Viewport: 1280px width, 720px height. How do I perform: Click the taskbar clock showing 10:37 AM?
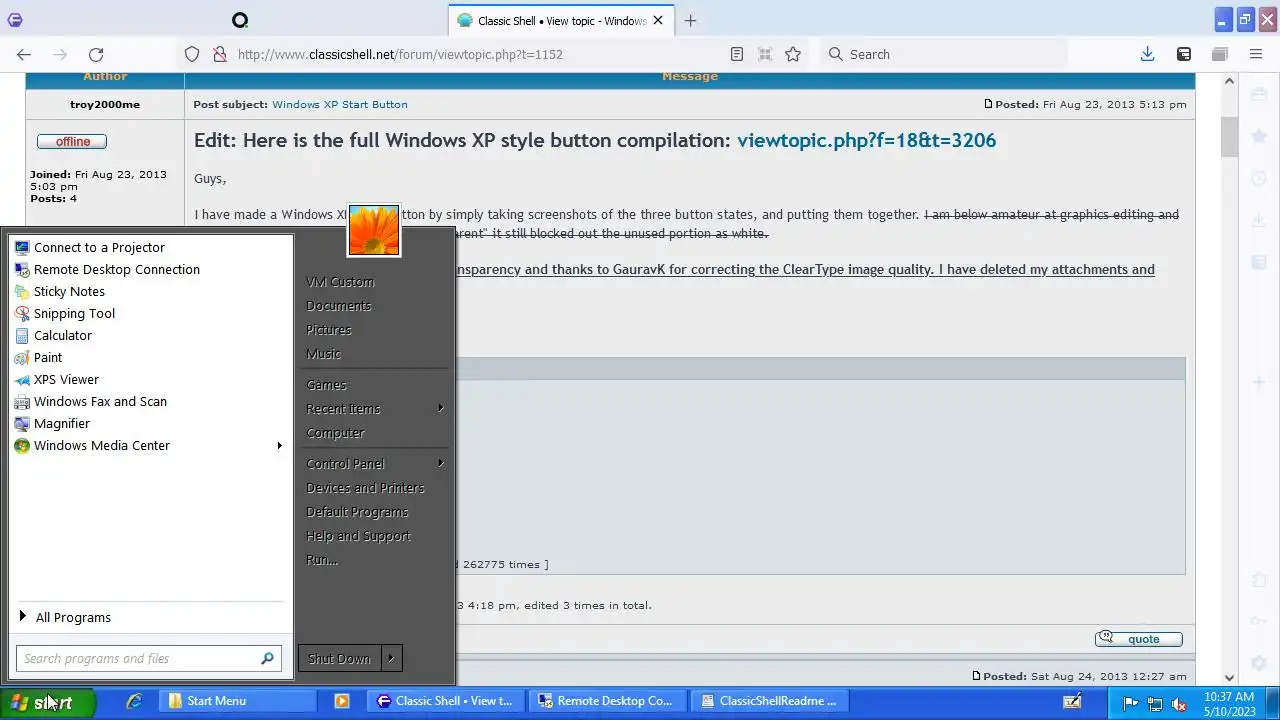[x=1229, y=704]
